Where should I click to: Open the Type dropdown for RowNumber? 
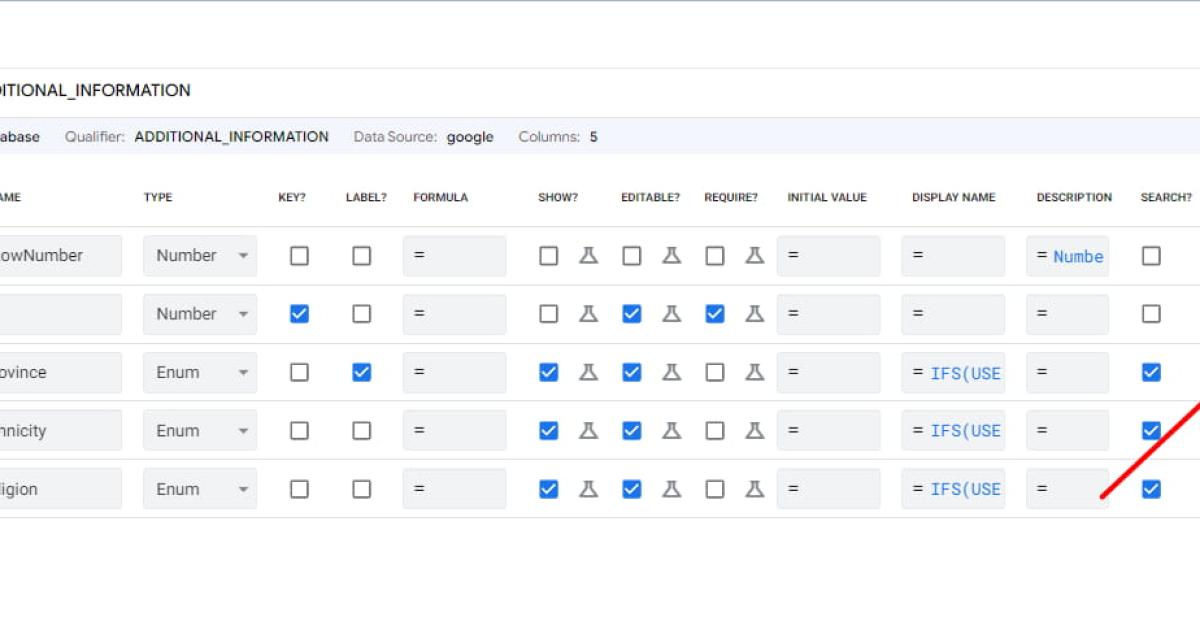(199, 255)
